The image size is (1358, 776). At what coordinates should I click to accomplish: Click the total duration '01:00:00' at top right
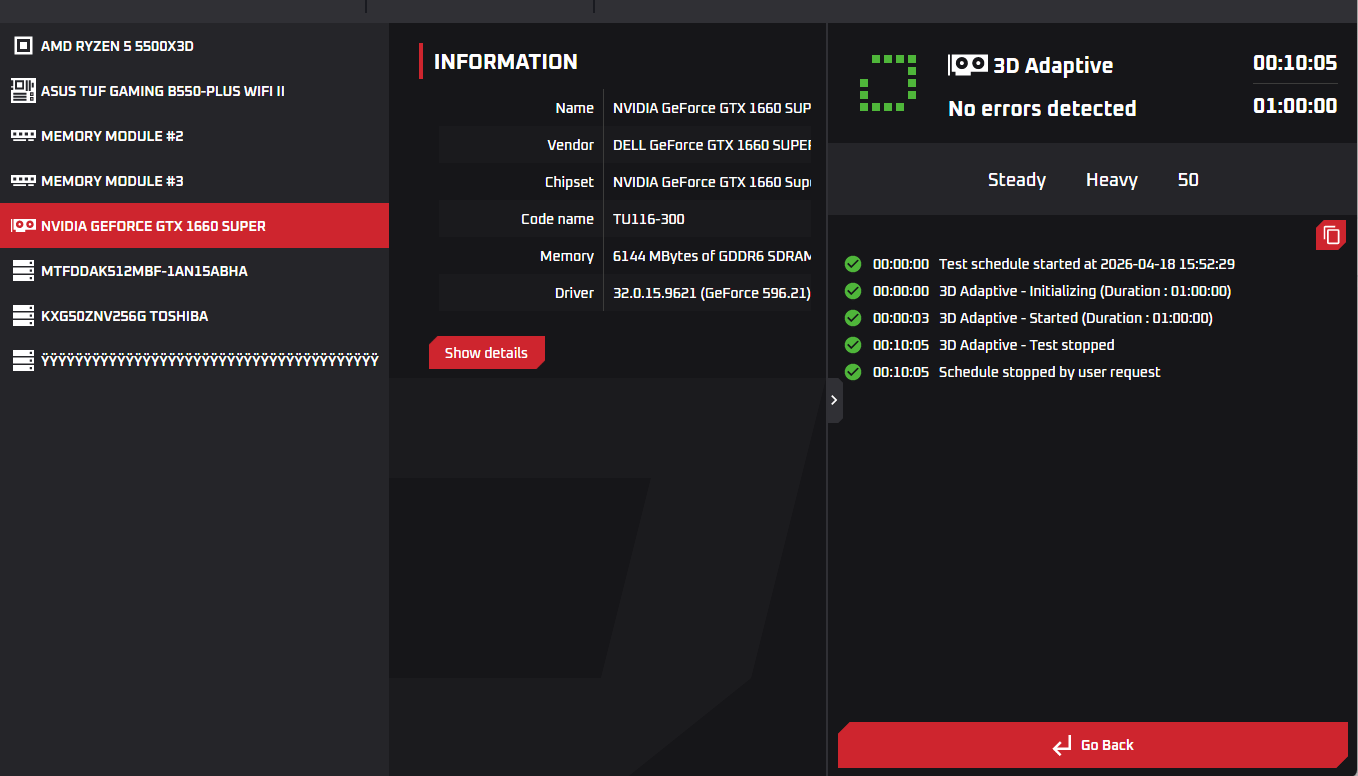pos(1295,106)
